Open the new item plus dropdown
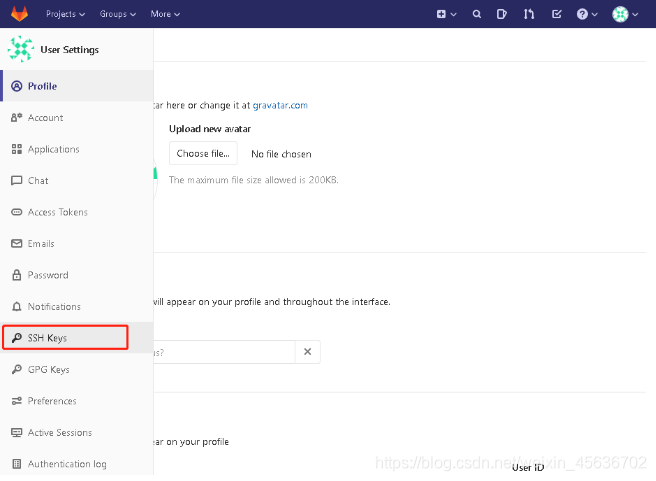Screen dimensions: 656x481 [x=446, y=14]
